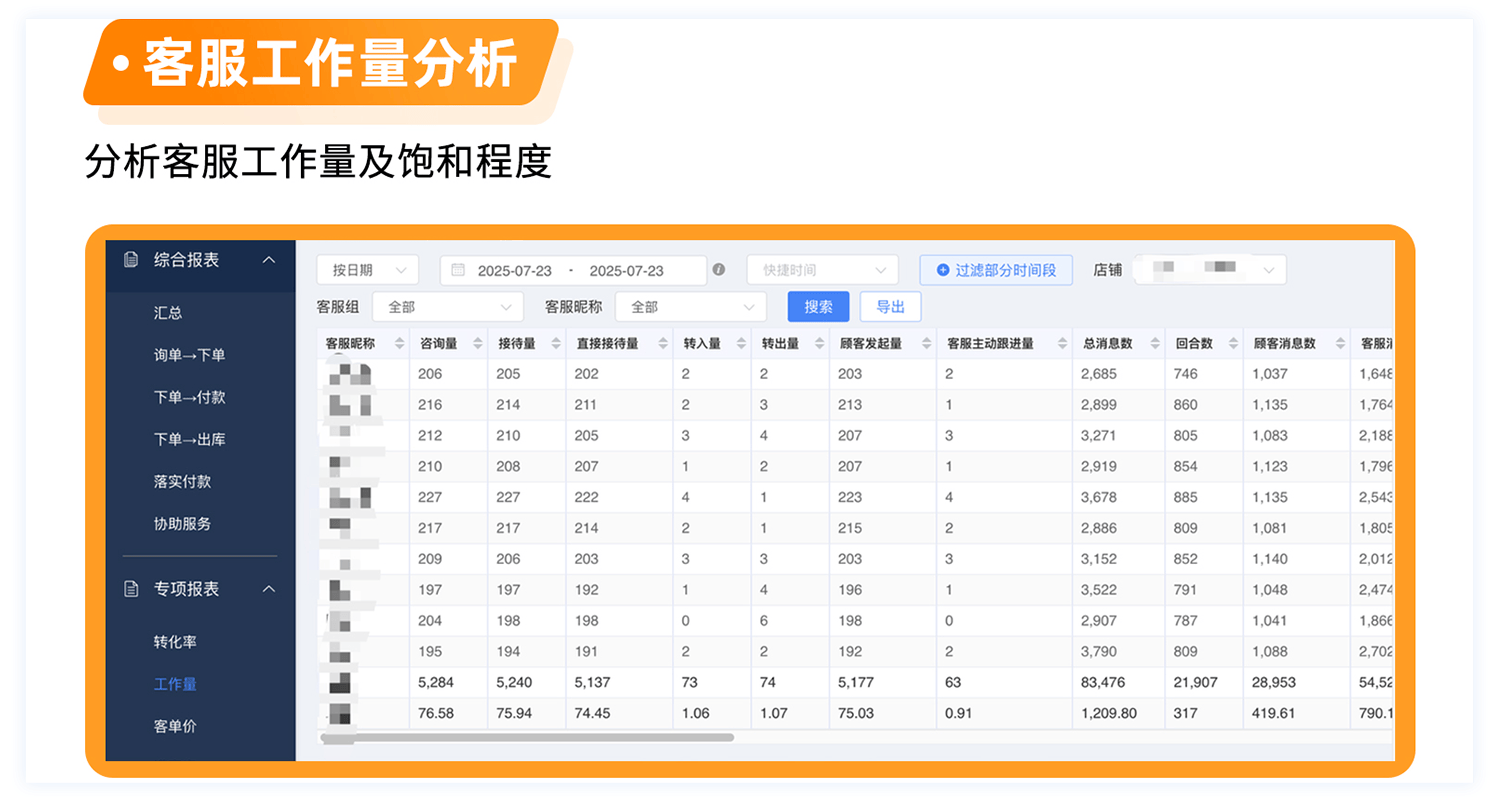The height and width of the screenshot is (797, 1500).
Task: Select 询单→下单 in sidebar menu
Action: point(189,355)
